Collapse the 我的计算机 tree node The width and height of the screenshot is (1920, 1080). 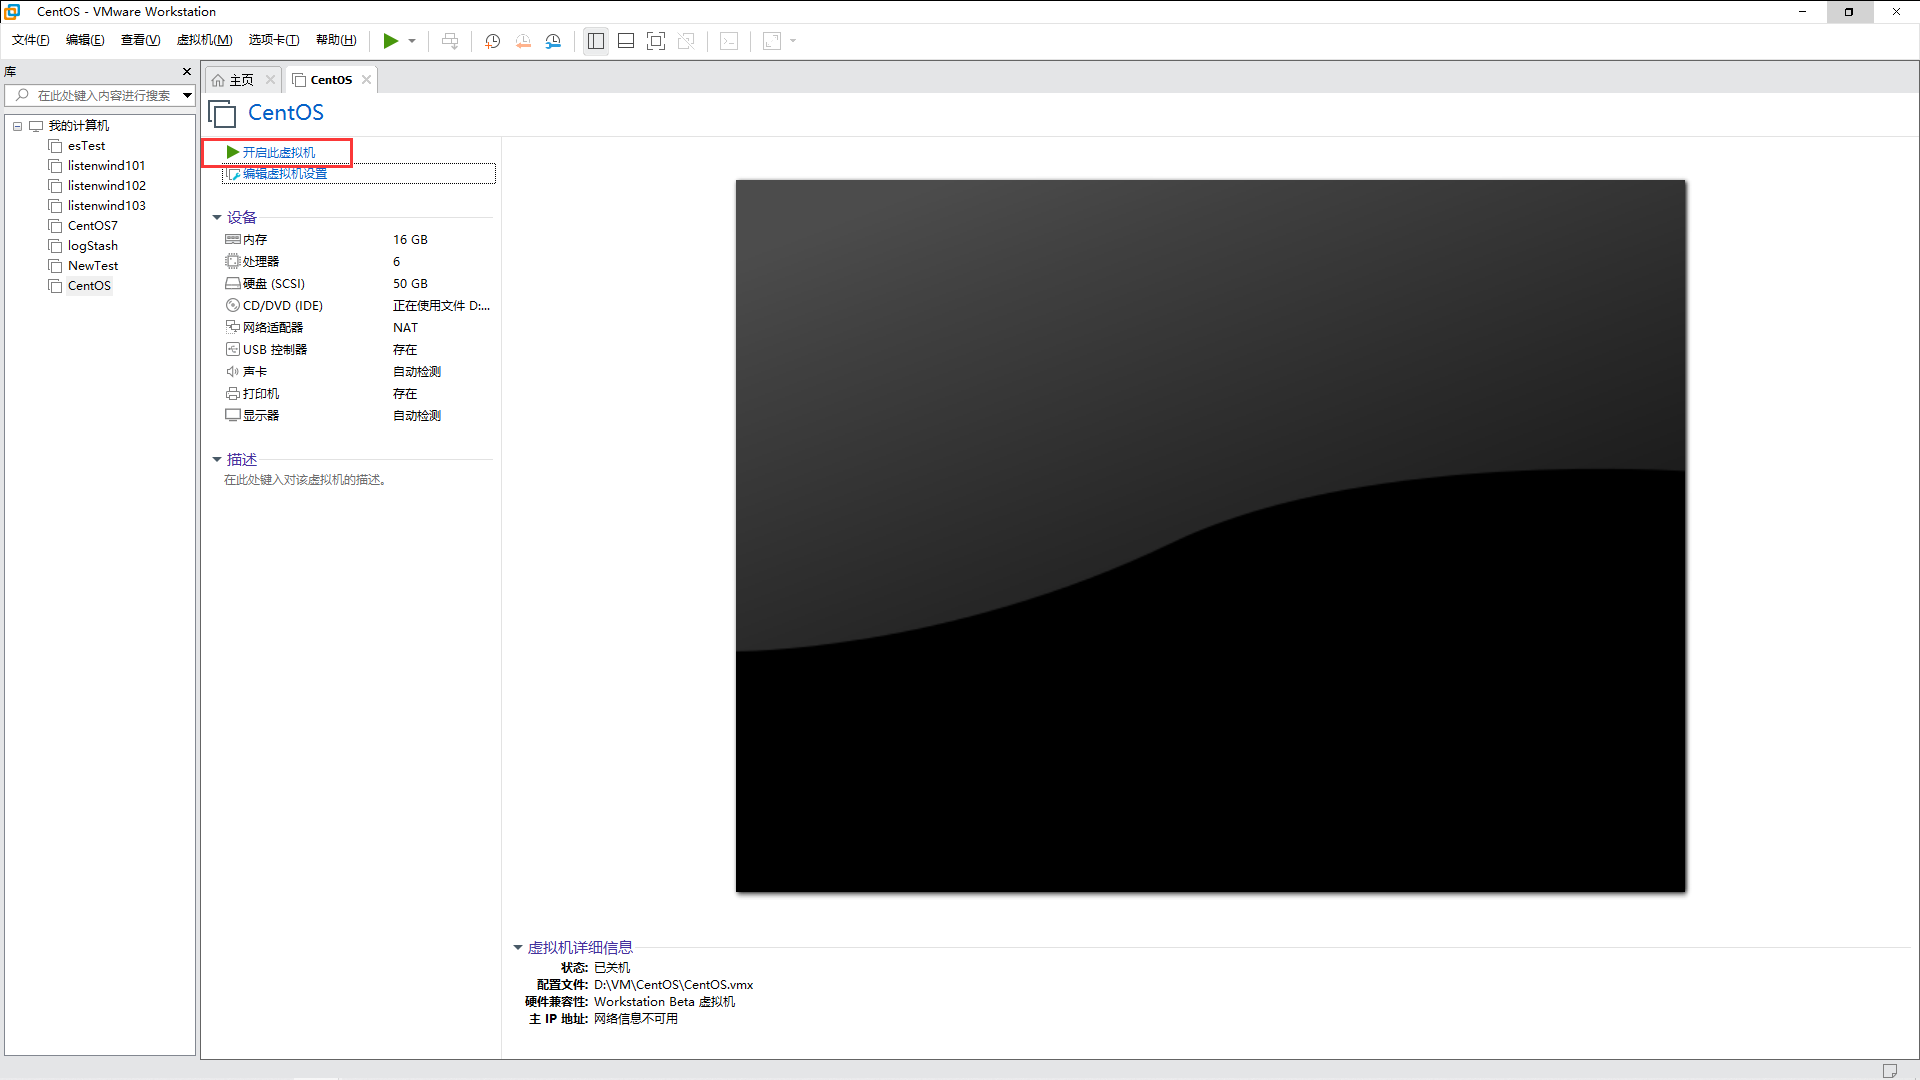point(17,126)
